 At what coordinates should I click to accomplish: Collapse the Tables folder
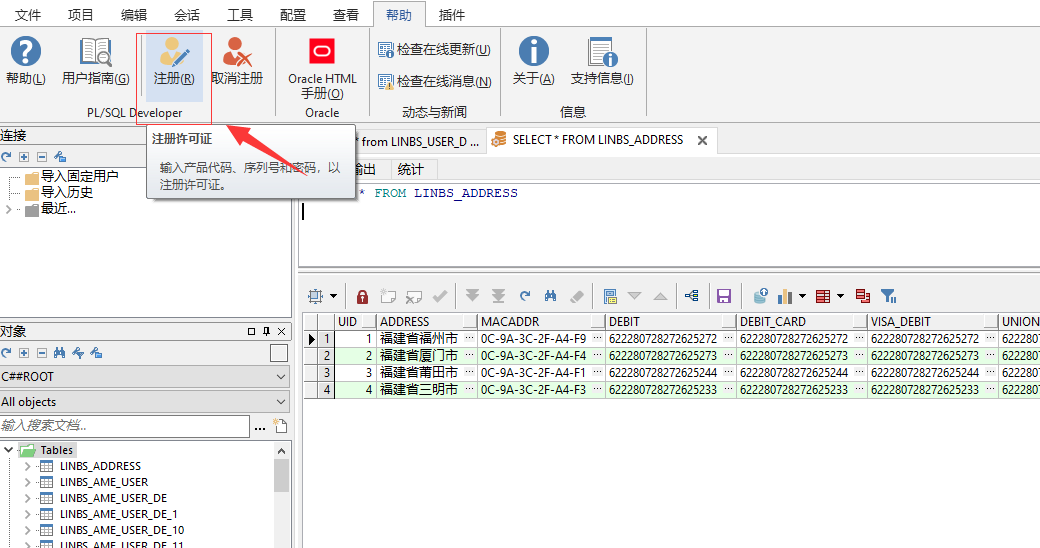(x=9, y=450)
